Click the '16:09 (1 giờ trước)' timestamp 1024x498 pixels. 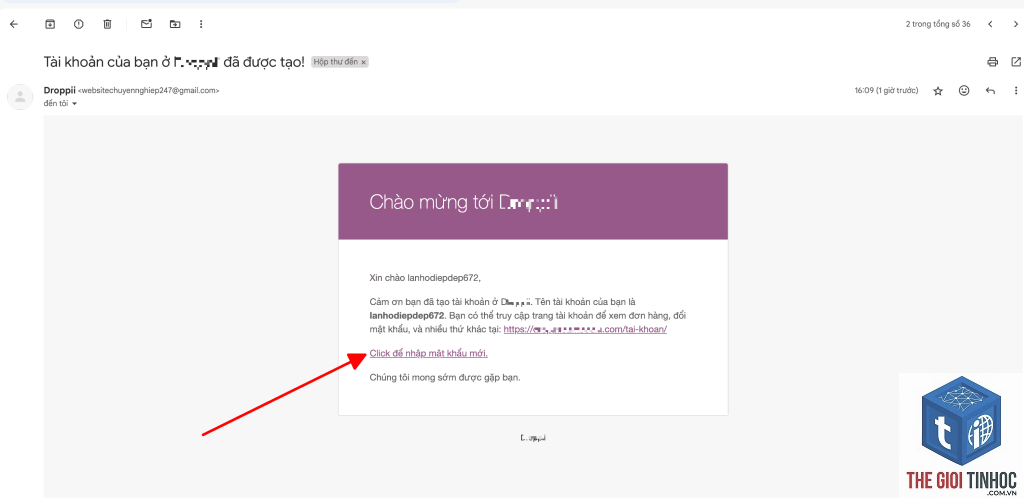[x=886, y=91]
